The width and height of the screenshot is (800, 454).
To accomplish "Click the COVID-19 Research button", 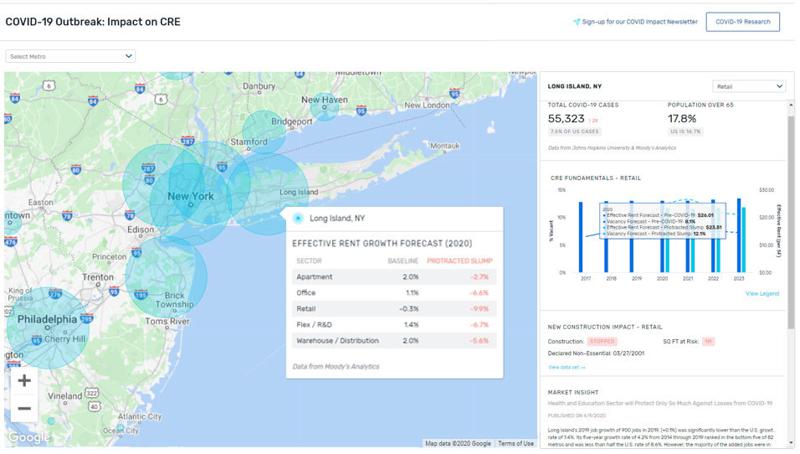I will 743,22.
